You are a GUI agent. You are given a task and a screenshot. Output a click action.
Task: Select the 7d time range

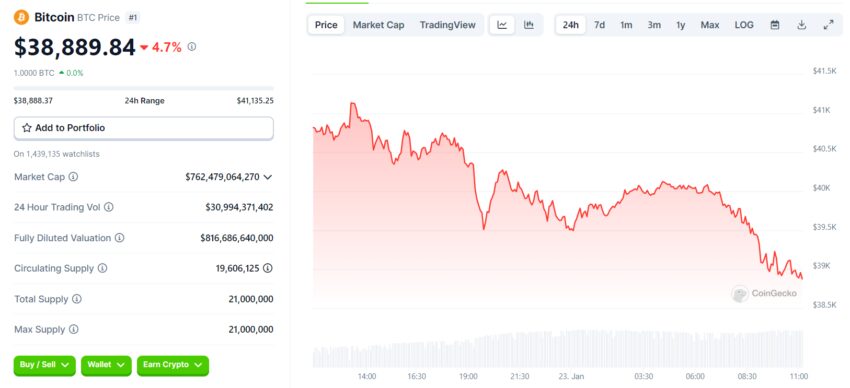click(x=599, y=25)
